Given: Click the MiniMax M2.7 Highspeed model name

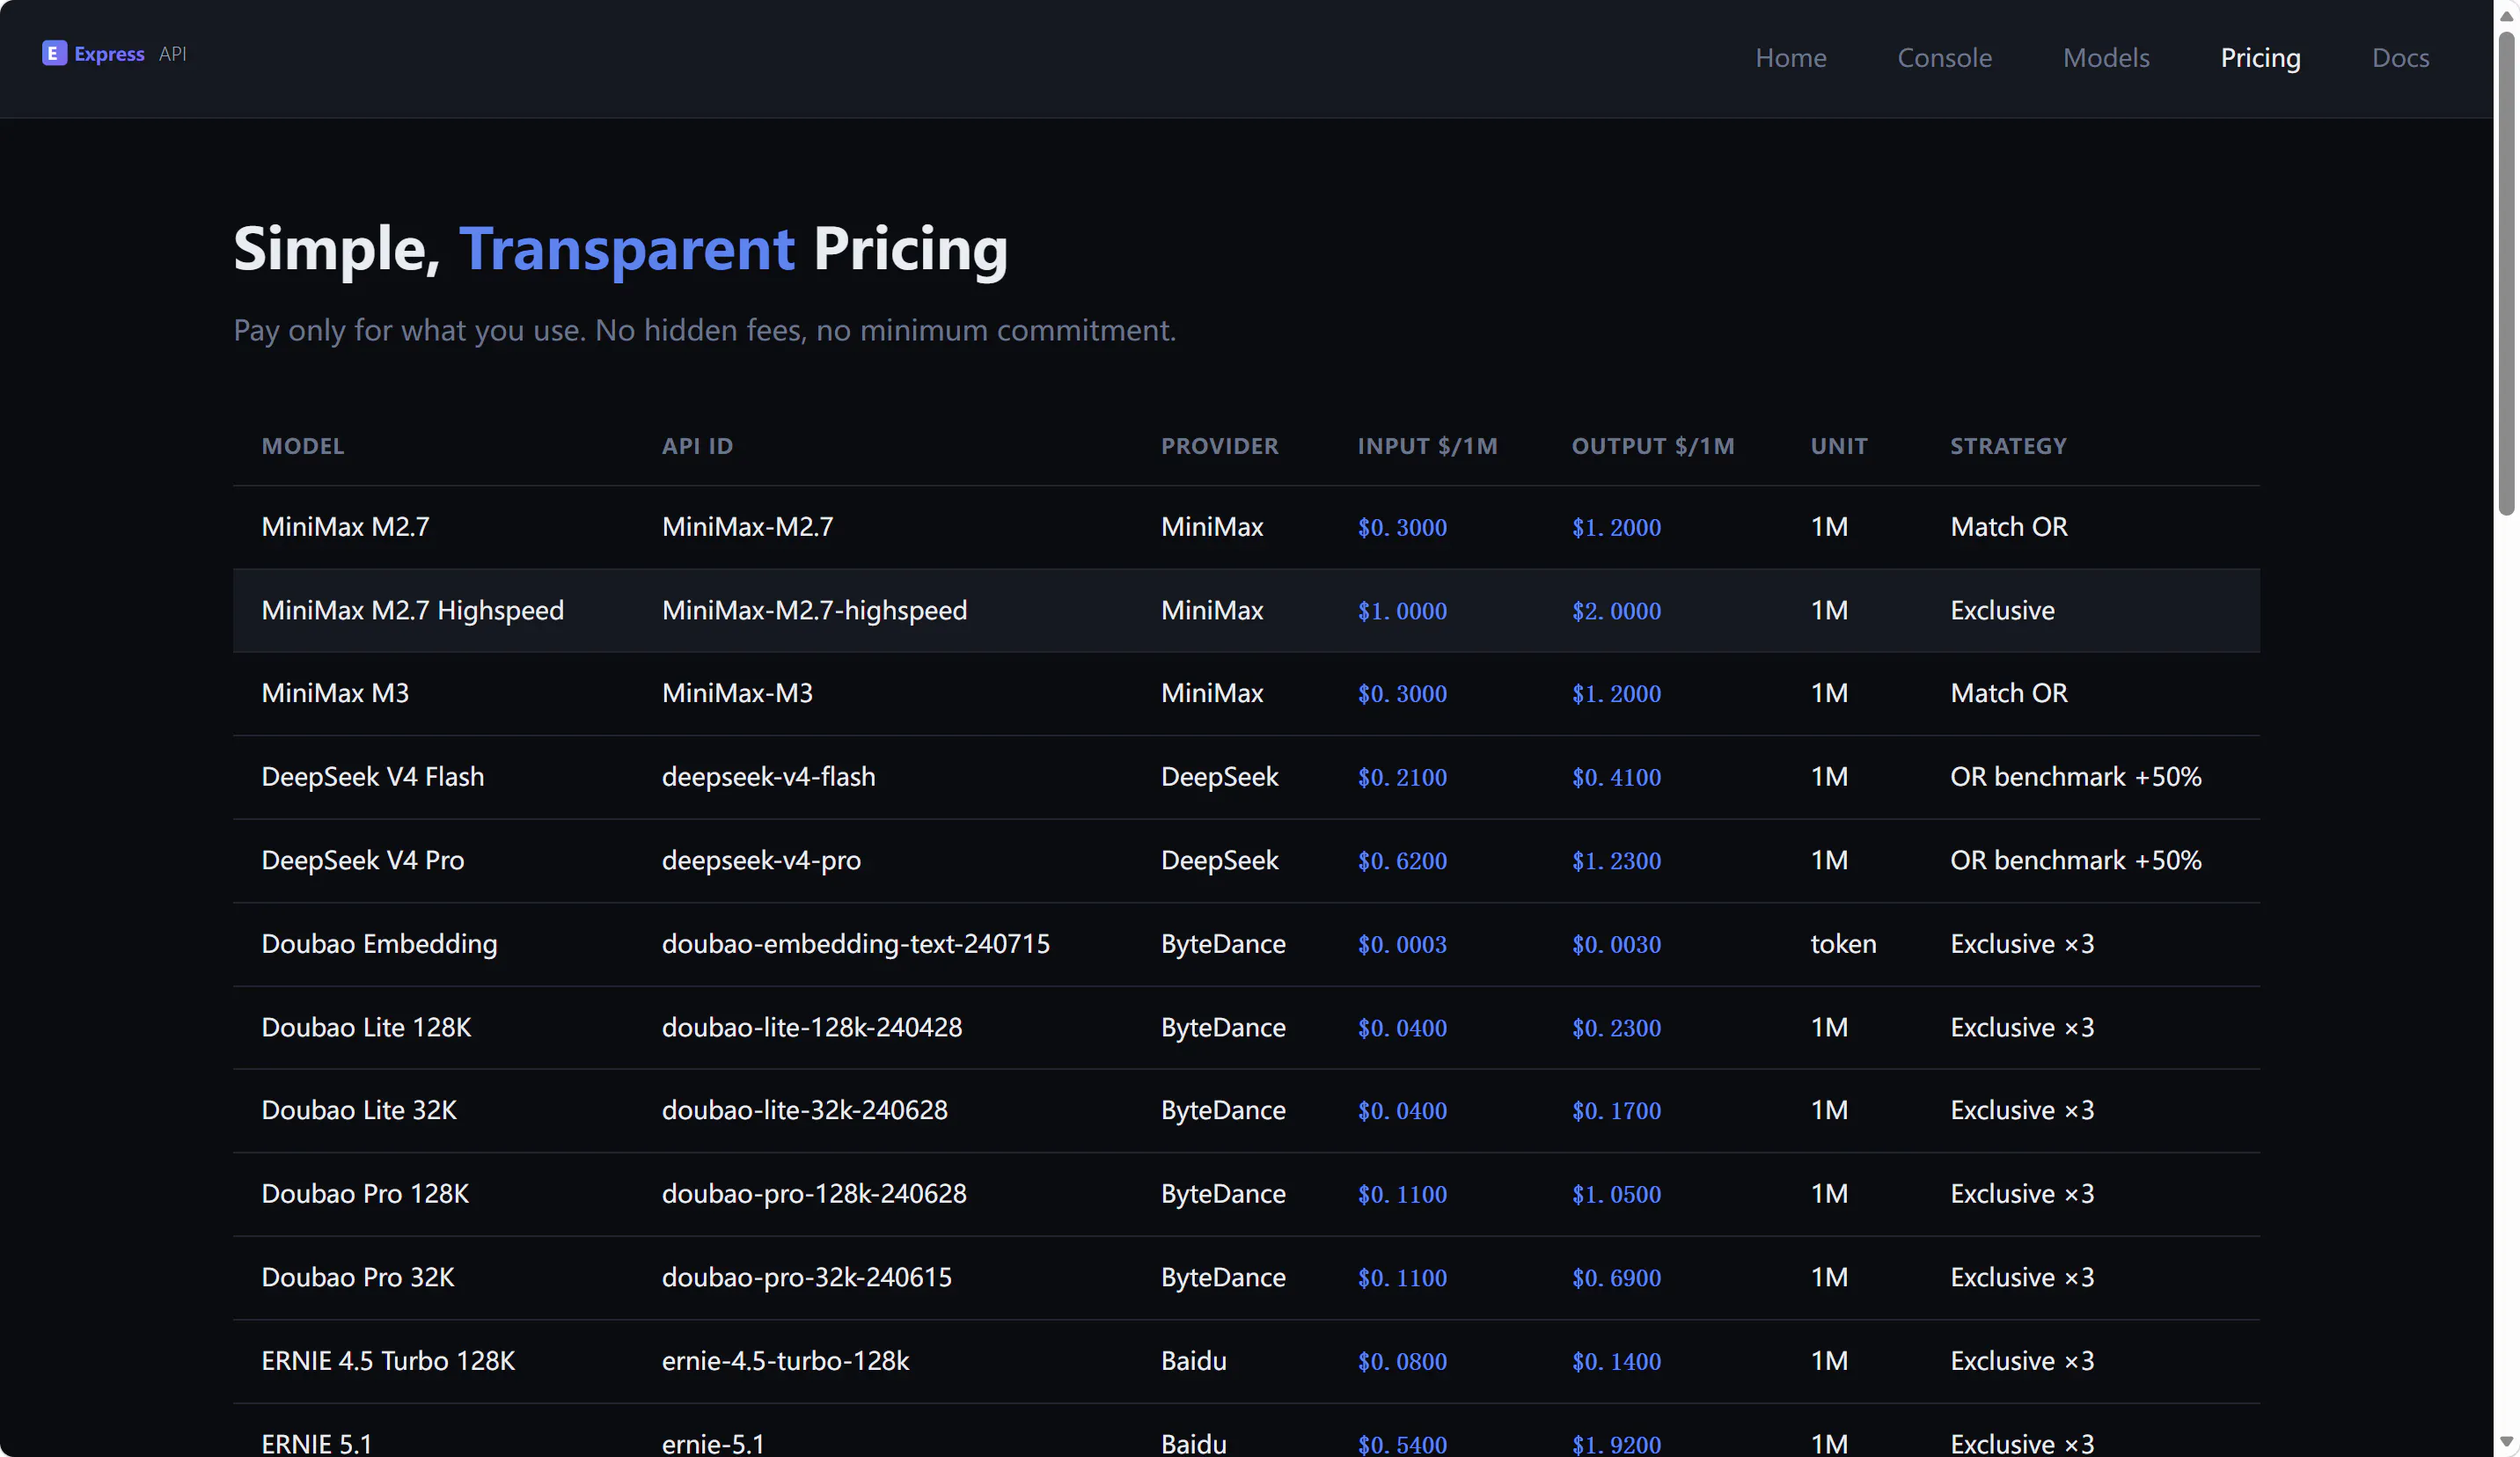Looking at the screenshot, I should click(x=412, y=610).
